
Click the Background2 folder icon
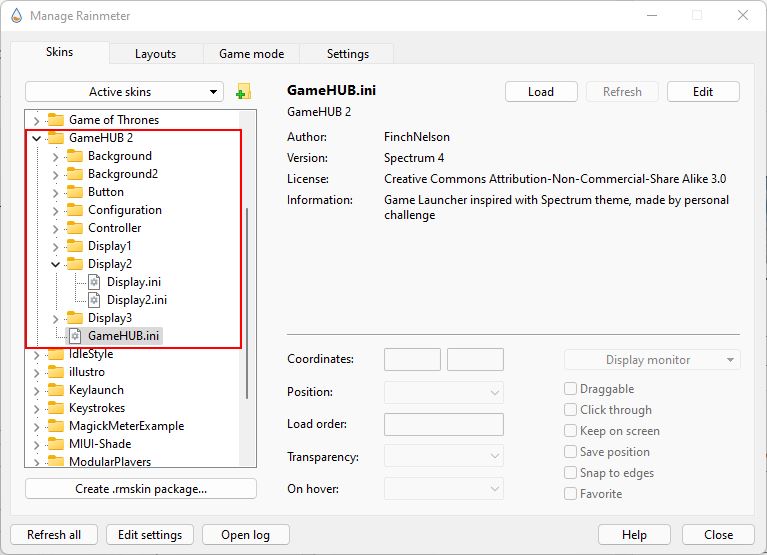pyautogui.click(x=75, y=174)
